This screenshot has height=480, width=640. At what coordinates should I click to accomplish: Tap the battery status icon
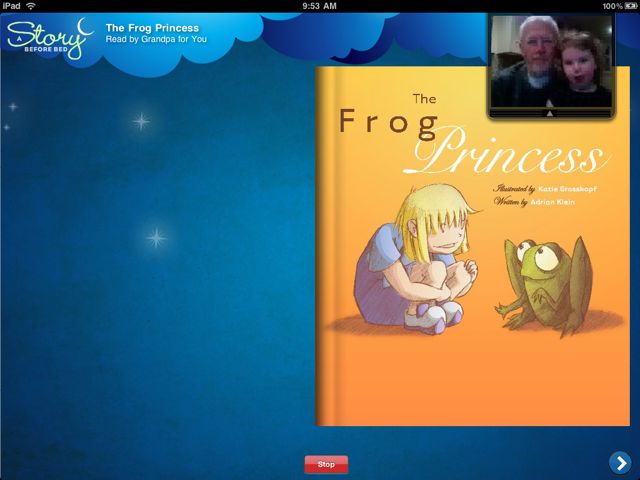coord(631,6)
